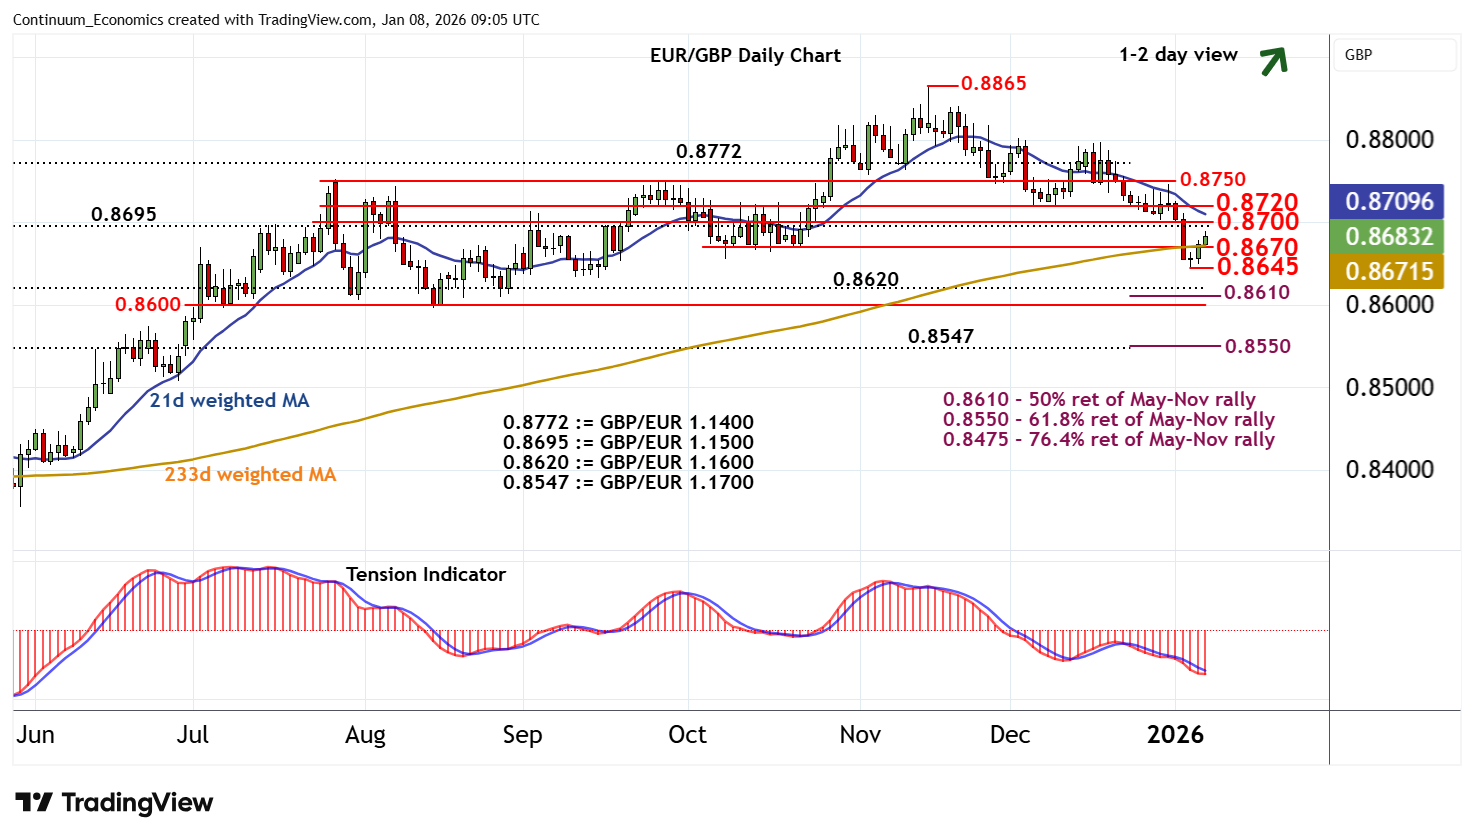Viewport: 1474px width, 840px height.
Task: Click the 233d weighted MA label
Action: [x=250, y=474]
